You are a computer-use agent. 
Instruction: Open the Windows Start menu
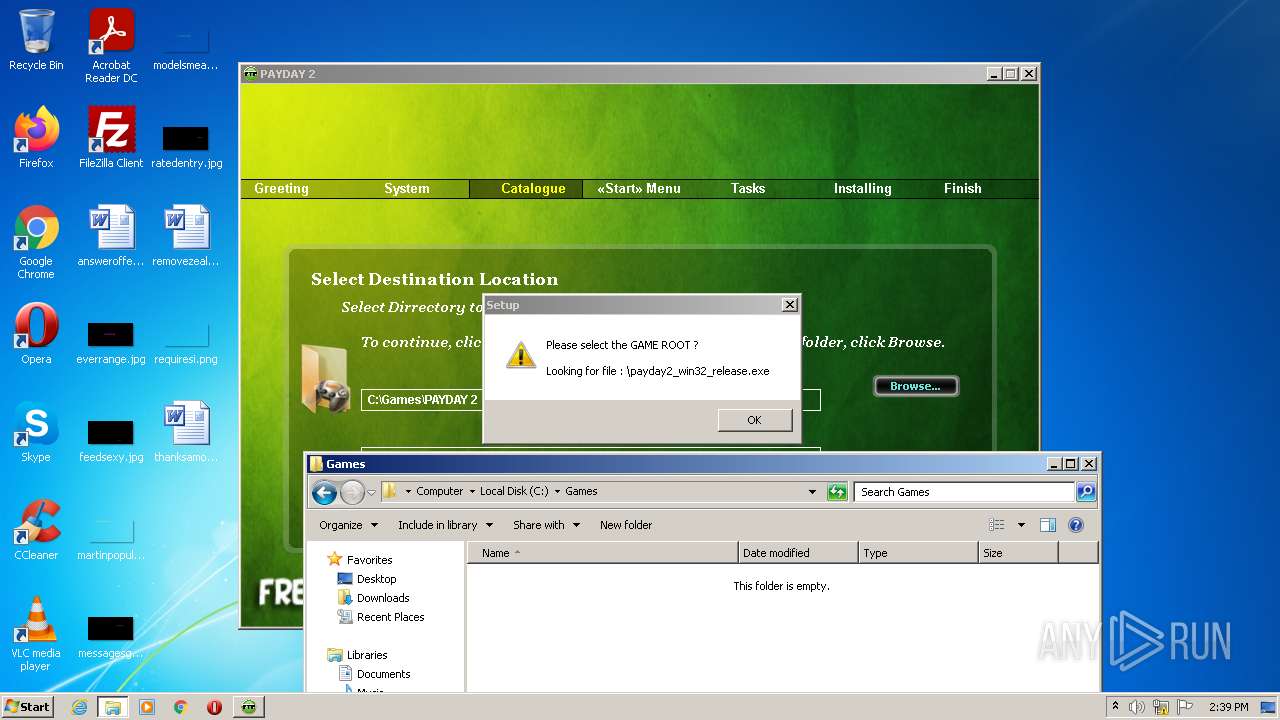click(27, 707)
